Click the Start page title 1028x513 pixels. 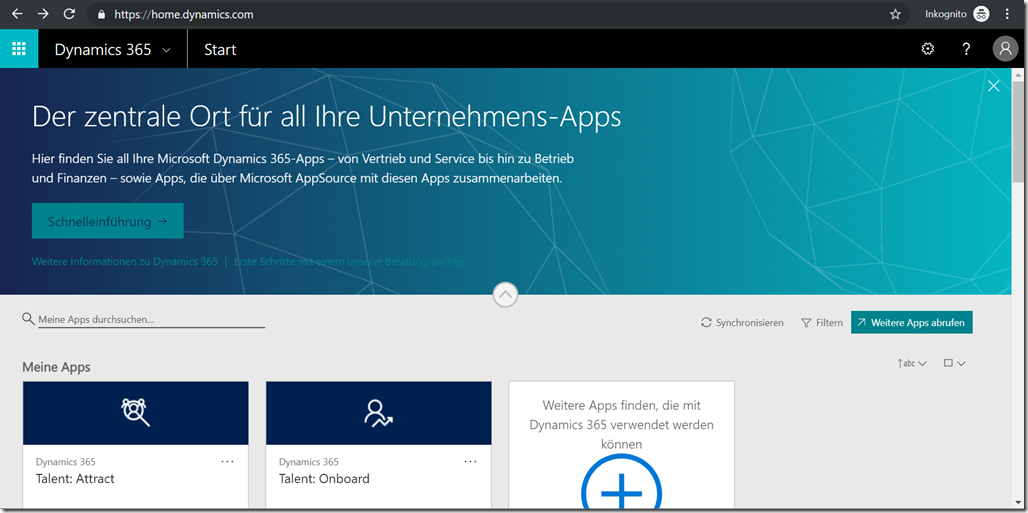tap(220, 50)
